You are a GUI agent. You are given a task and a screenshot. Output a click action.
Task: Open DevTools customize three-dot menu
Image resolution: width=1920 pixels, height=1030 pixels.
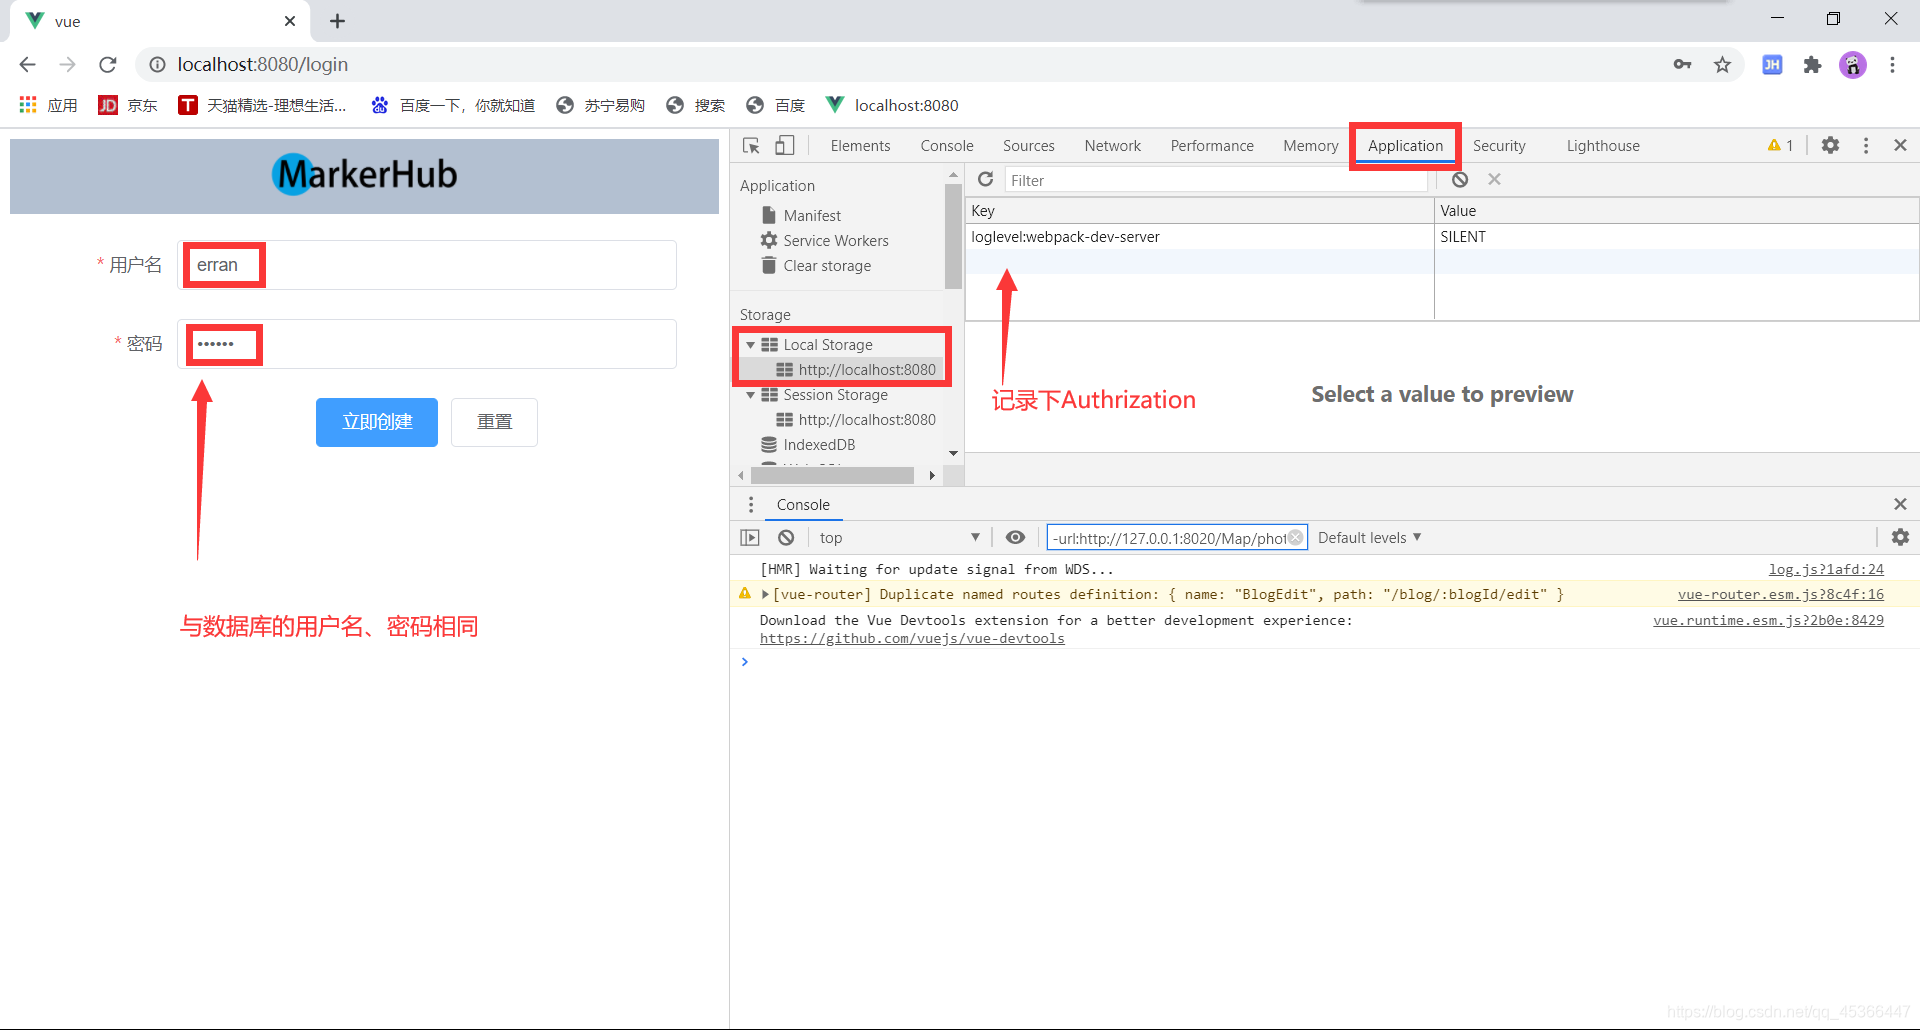point(1866,146)
